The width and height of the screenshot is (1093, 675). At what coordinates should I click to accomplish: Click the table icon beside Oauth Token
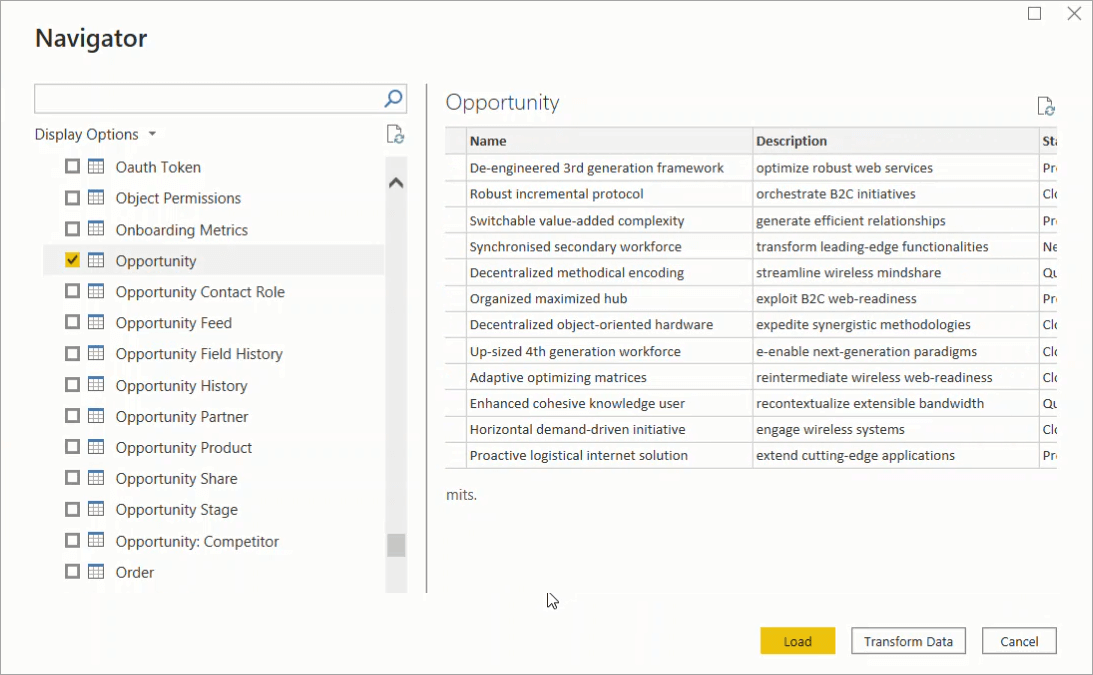(95, 167)
